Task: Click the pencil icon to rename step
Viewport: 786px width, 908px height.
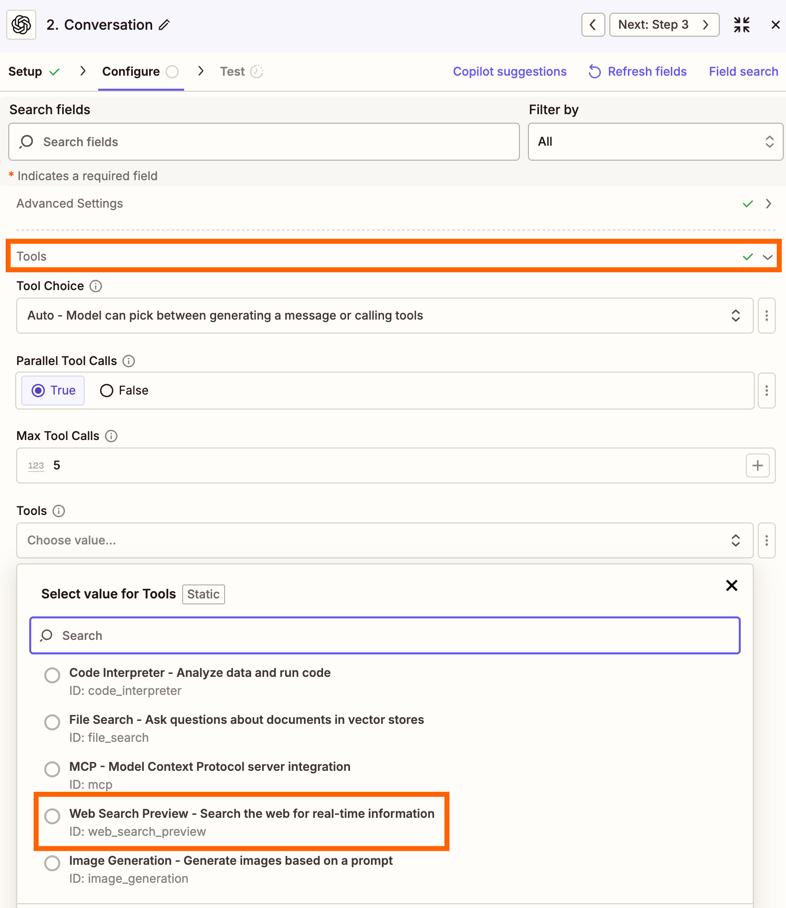Action: point(164,25)
